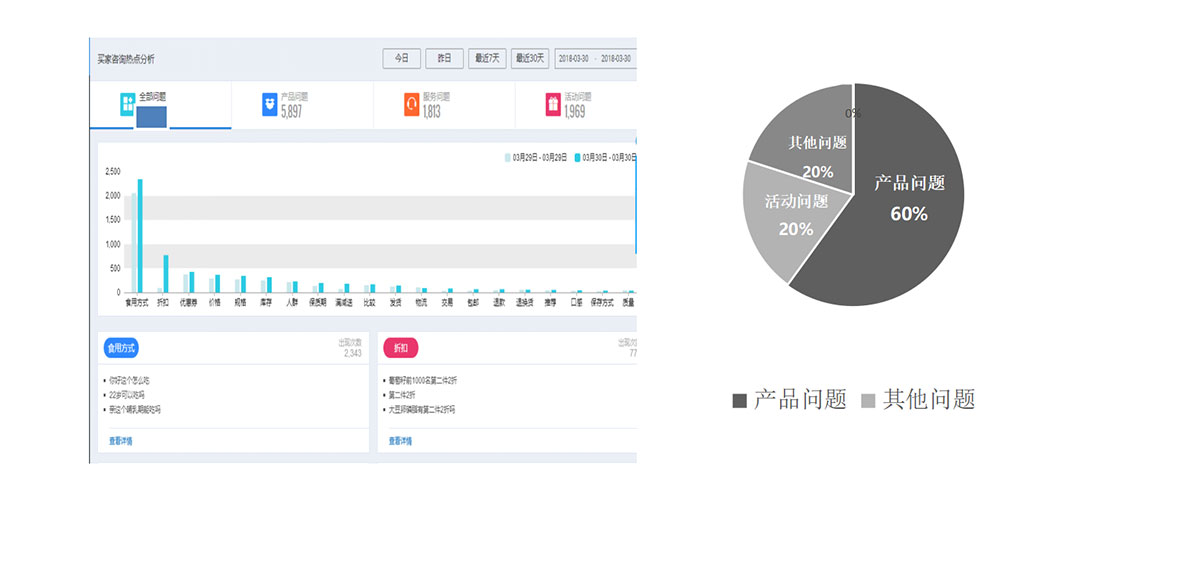
Task: Click the 质量 axis label
Action: [628, 301]
